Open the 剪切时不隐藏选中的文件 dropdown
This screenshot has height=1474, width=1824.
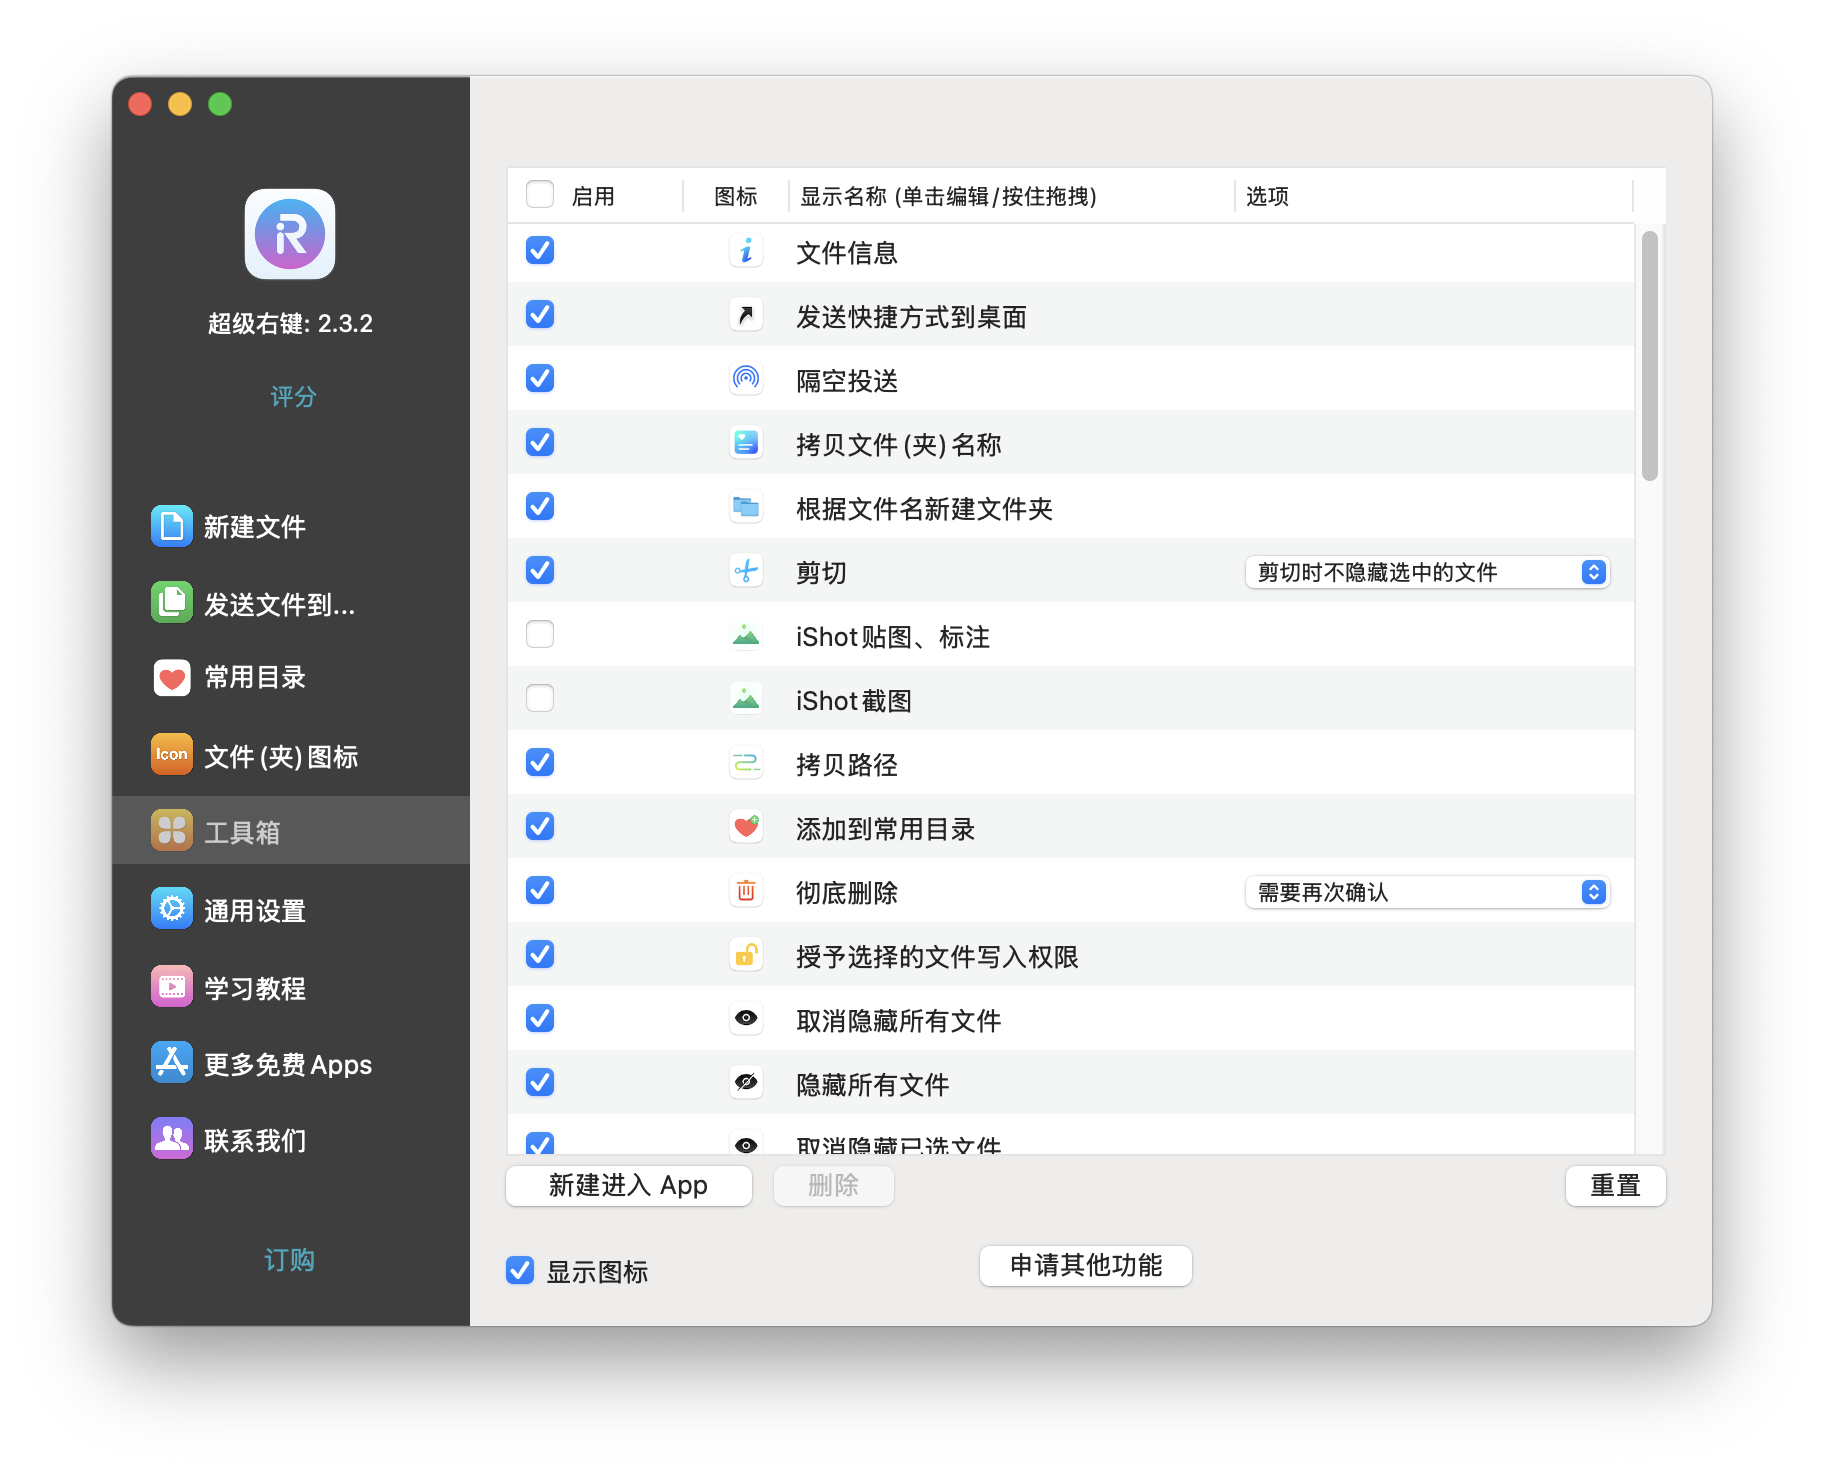[1427, 572]
